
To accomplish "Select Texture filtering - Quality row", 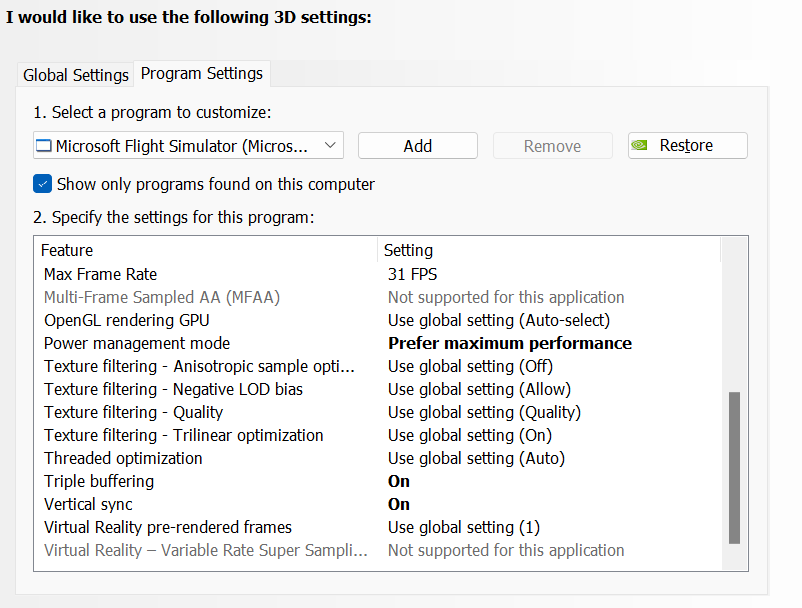I will point(133,412).
